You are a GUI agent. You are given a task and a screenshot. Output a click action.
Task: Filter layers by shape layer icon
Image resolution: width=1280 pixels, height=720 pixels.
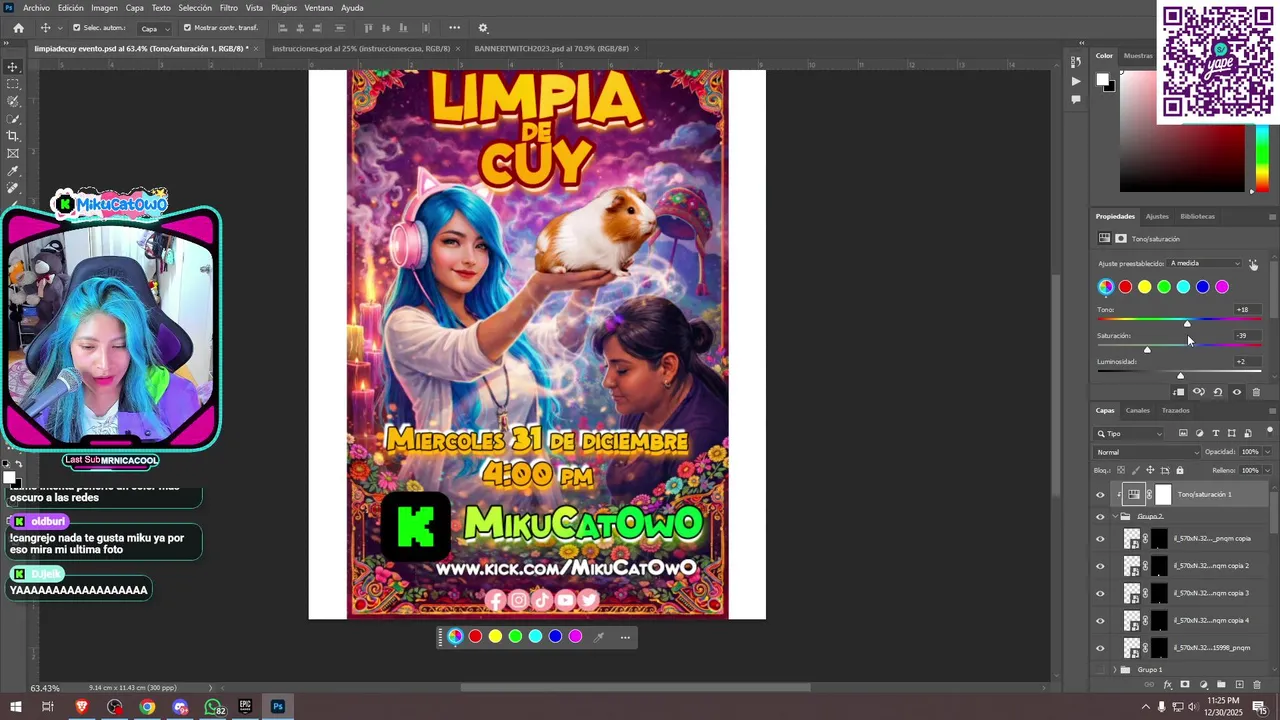pos(1231,433)
